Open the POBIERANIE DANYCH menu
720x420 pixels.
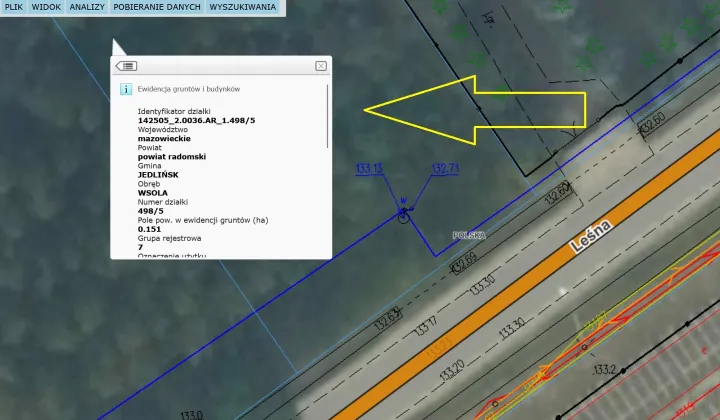pos(157,7)
